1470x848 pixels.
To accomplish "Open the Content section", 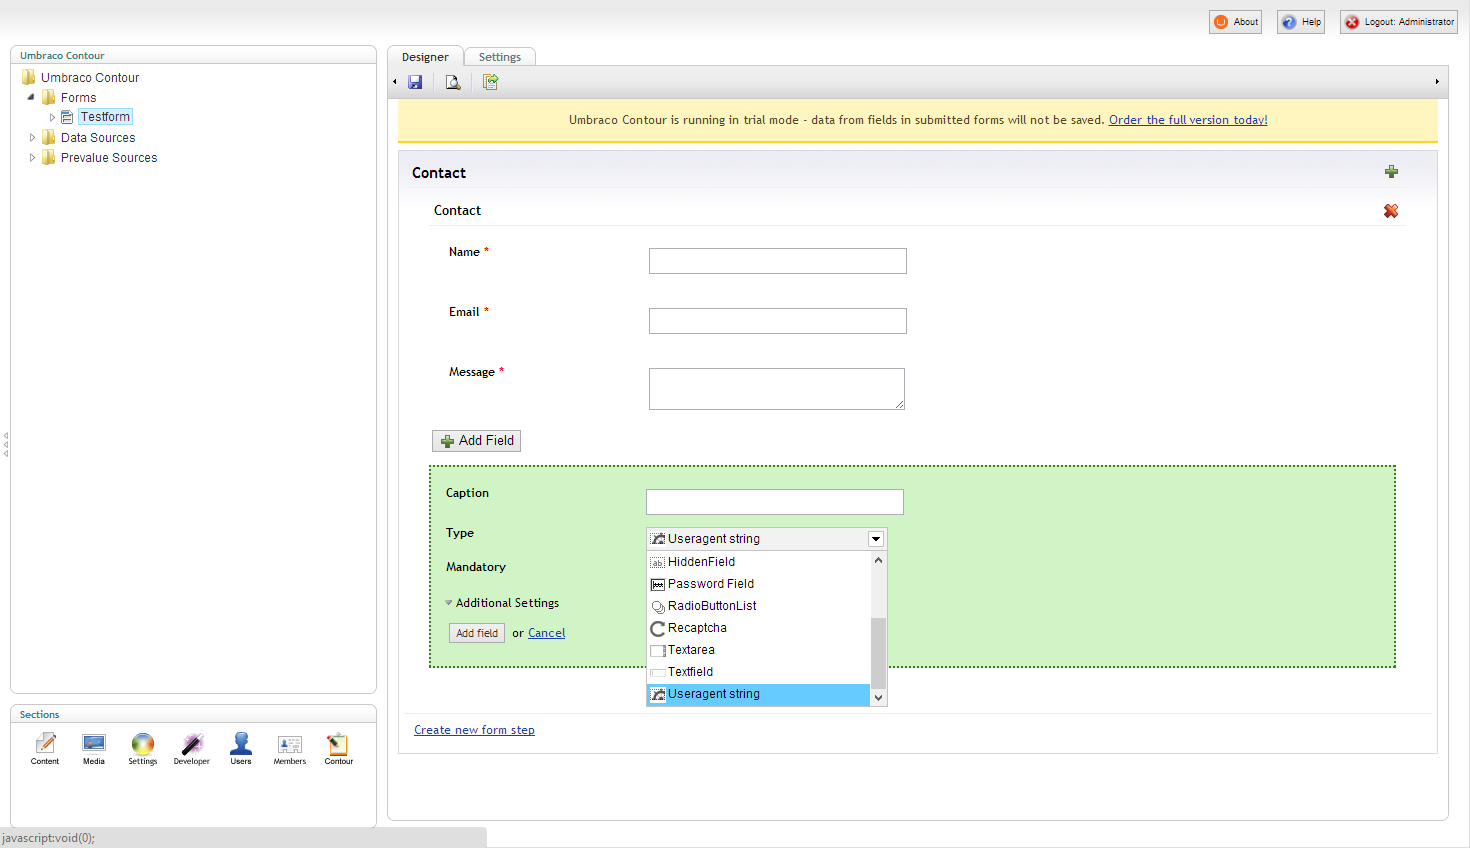I will tap(45, 749).
